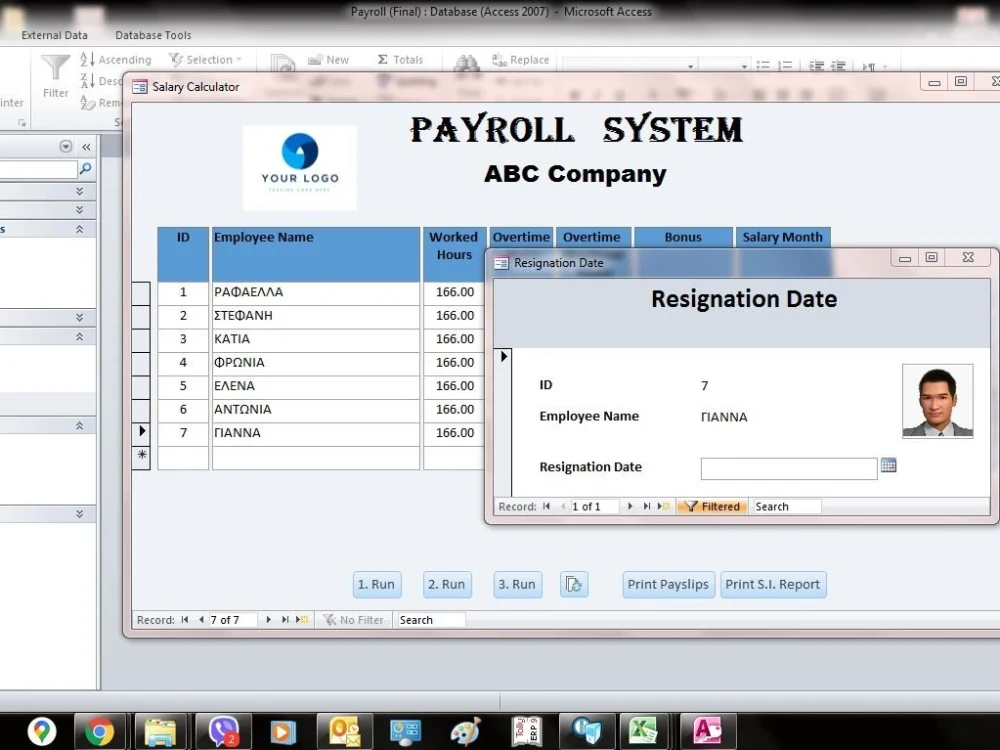Click the icon button beside 3. Run

tap(574, 584)
